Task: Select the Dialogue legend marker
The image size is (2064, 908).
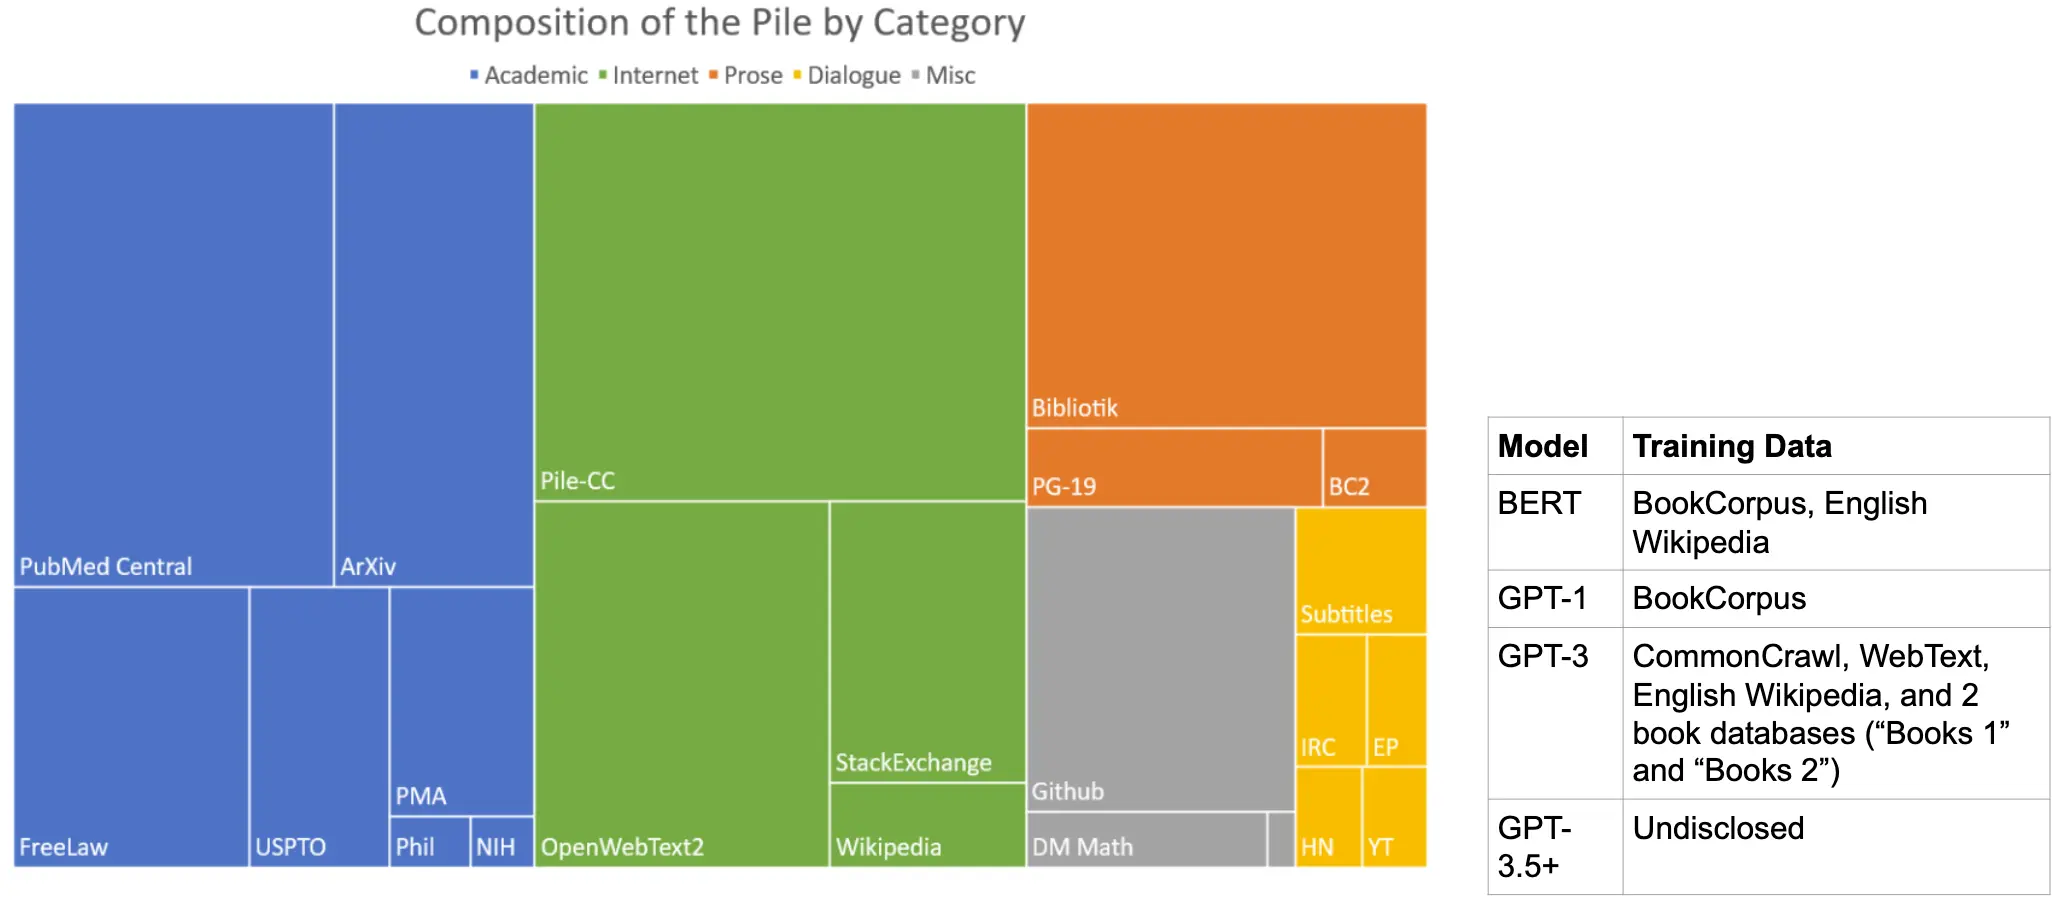Action: [x=797, y=75]
